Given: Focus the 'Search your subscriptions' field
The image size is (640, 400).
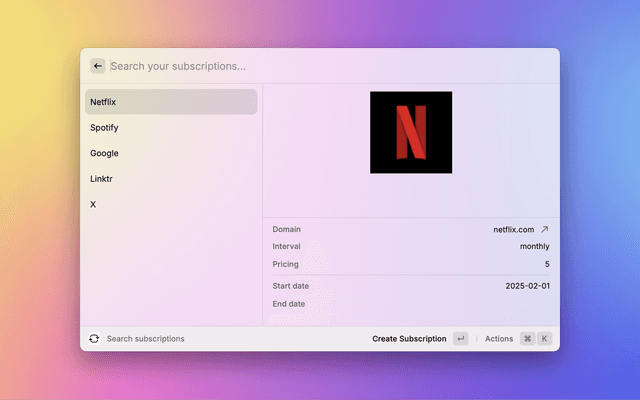Looking at the screenshot, I should click(300, 66).
